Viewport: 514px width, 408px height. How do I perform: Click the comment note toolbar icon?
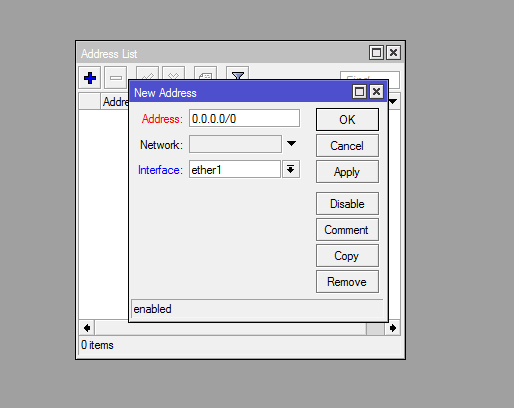point(205,73)
